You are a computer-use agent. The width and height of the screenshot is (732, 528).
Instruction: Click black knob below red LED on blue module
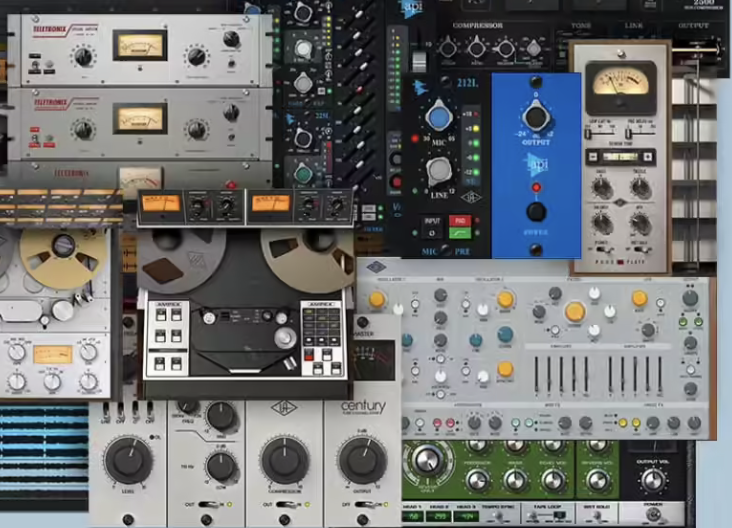[x=536, y=212]
